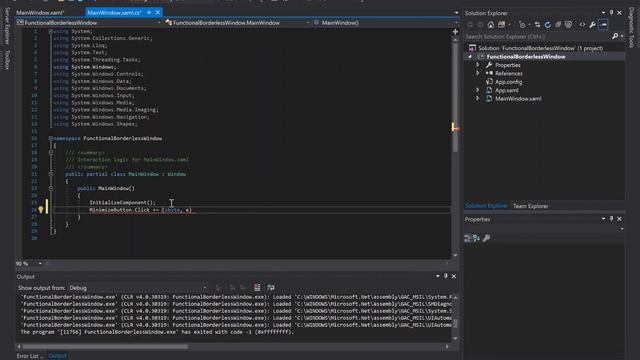Screen dimensions: 640x360
Task: Open the member dropdown MainWindow()
Action: 385,23
